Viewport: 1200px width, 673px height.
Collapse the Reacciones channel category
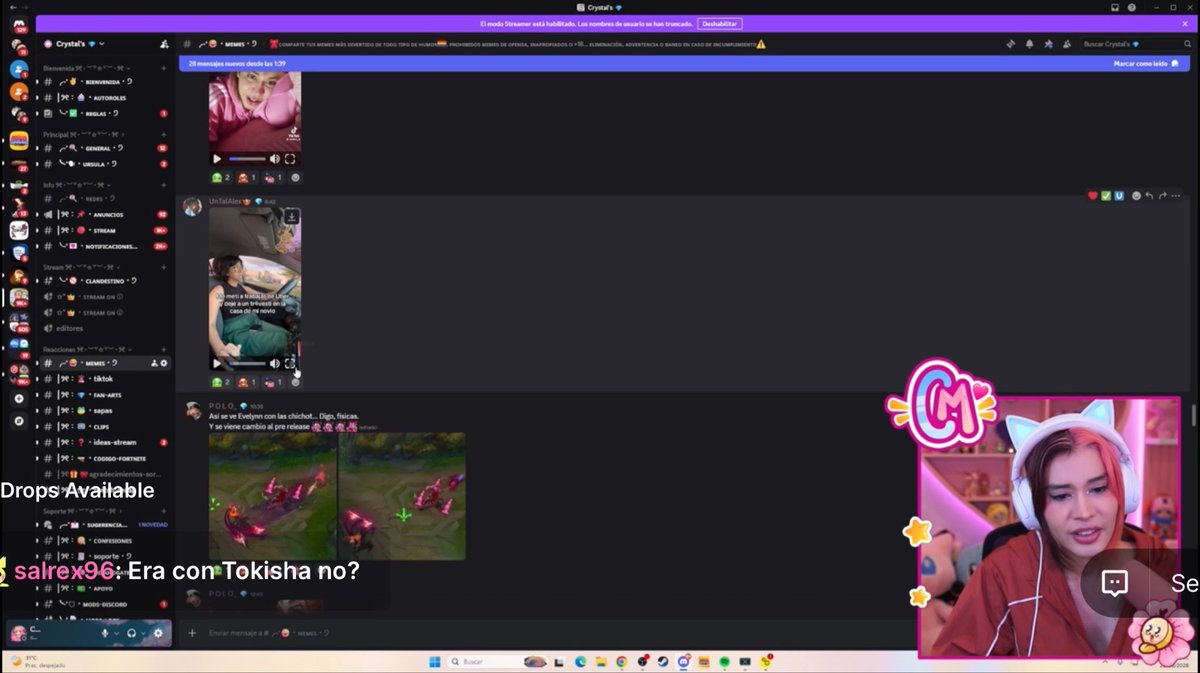tap(85, 349)
